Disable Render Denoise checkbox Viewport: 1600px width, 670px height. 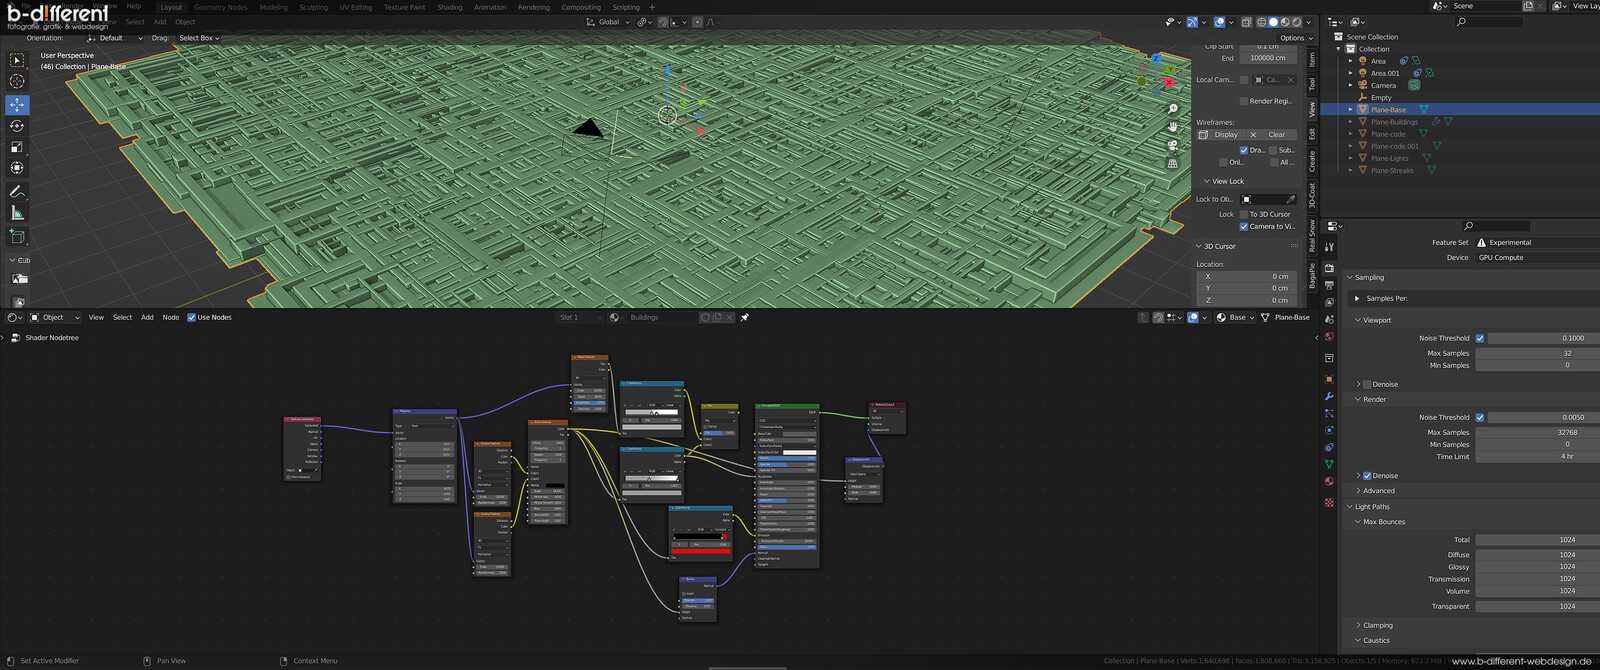pos(1367,475)
